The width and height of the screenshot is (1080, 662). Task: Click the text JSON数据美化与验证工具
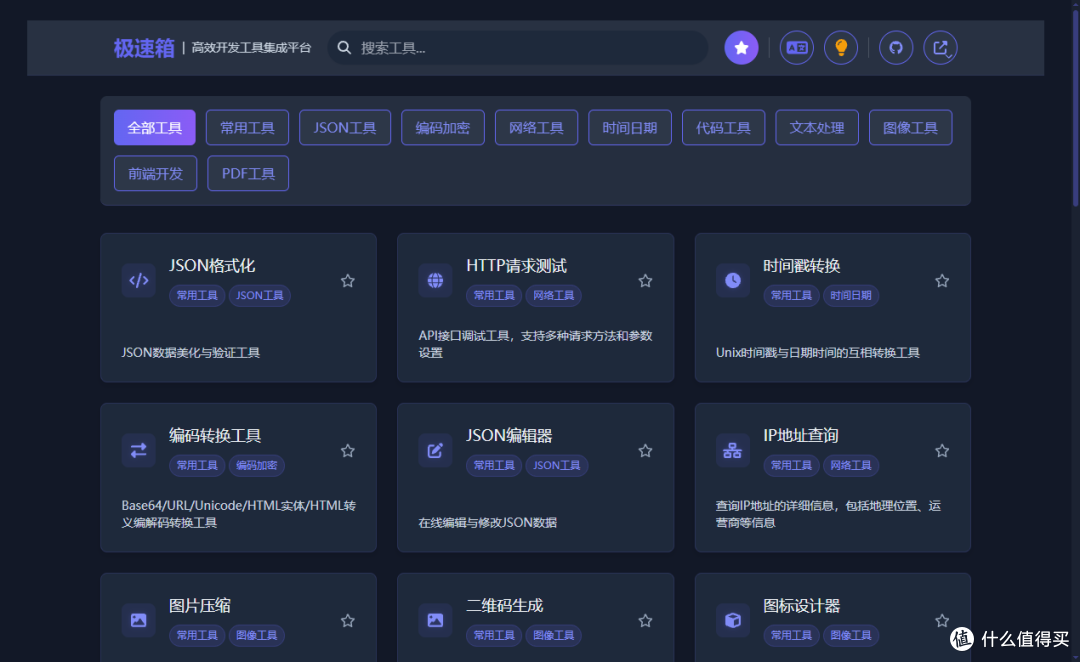tap(191, 353)
